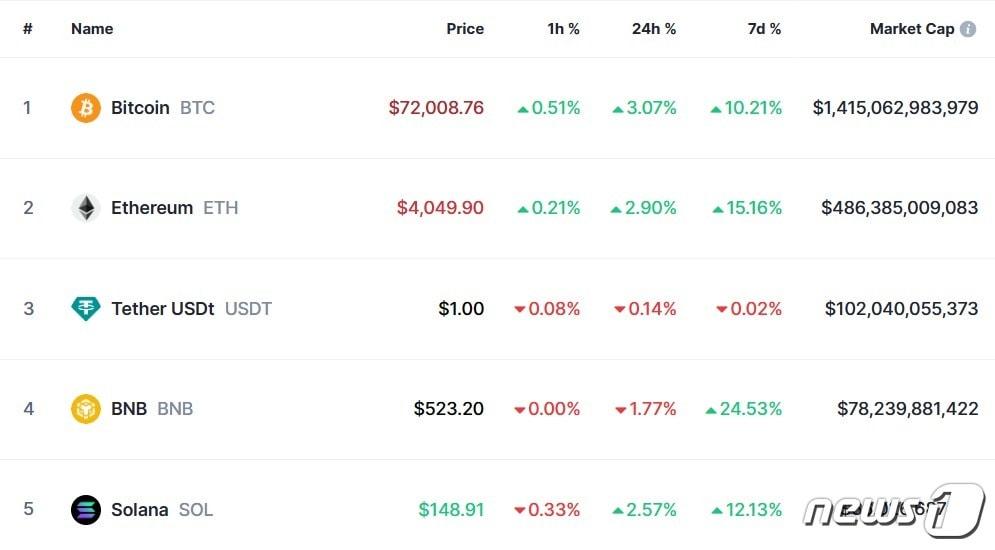Screen dimensions: 995x550
Task: Open the Solana coin page link
Action: [140, 510]
